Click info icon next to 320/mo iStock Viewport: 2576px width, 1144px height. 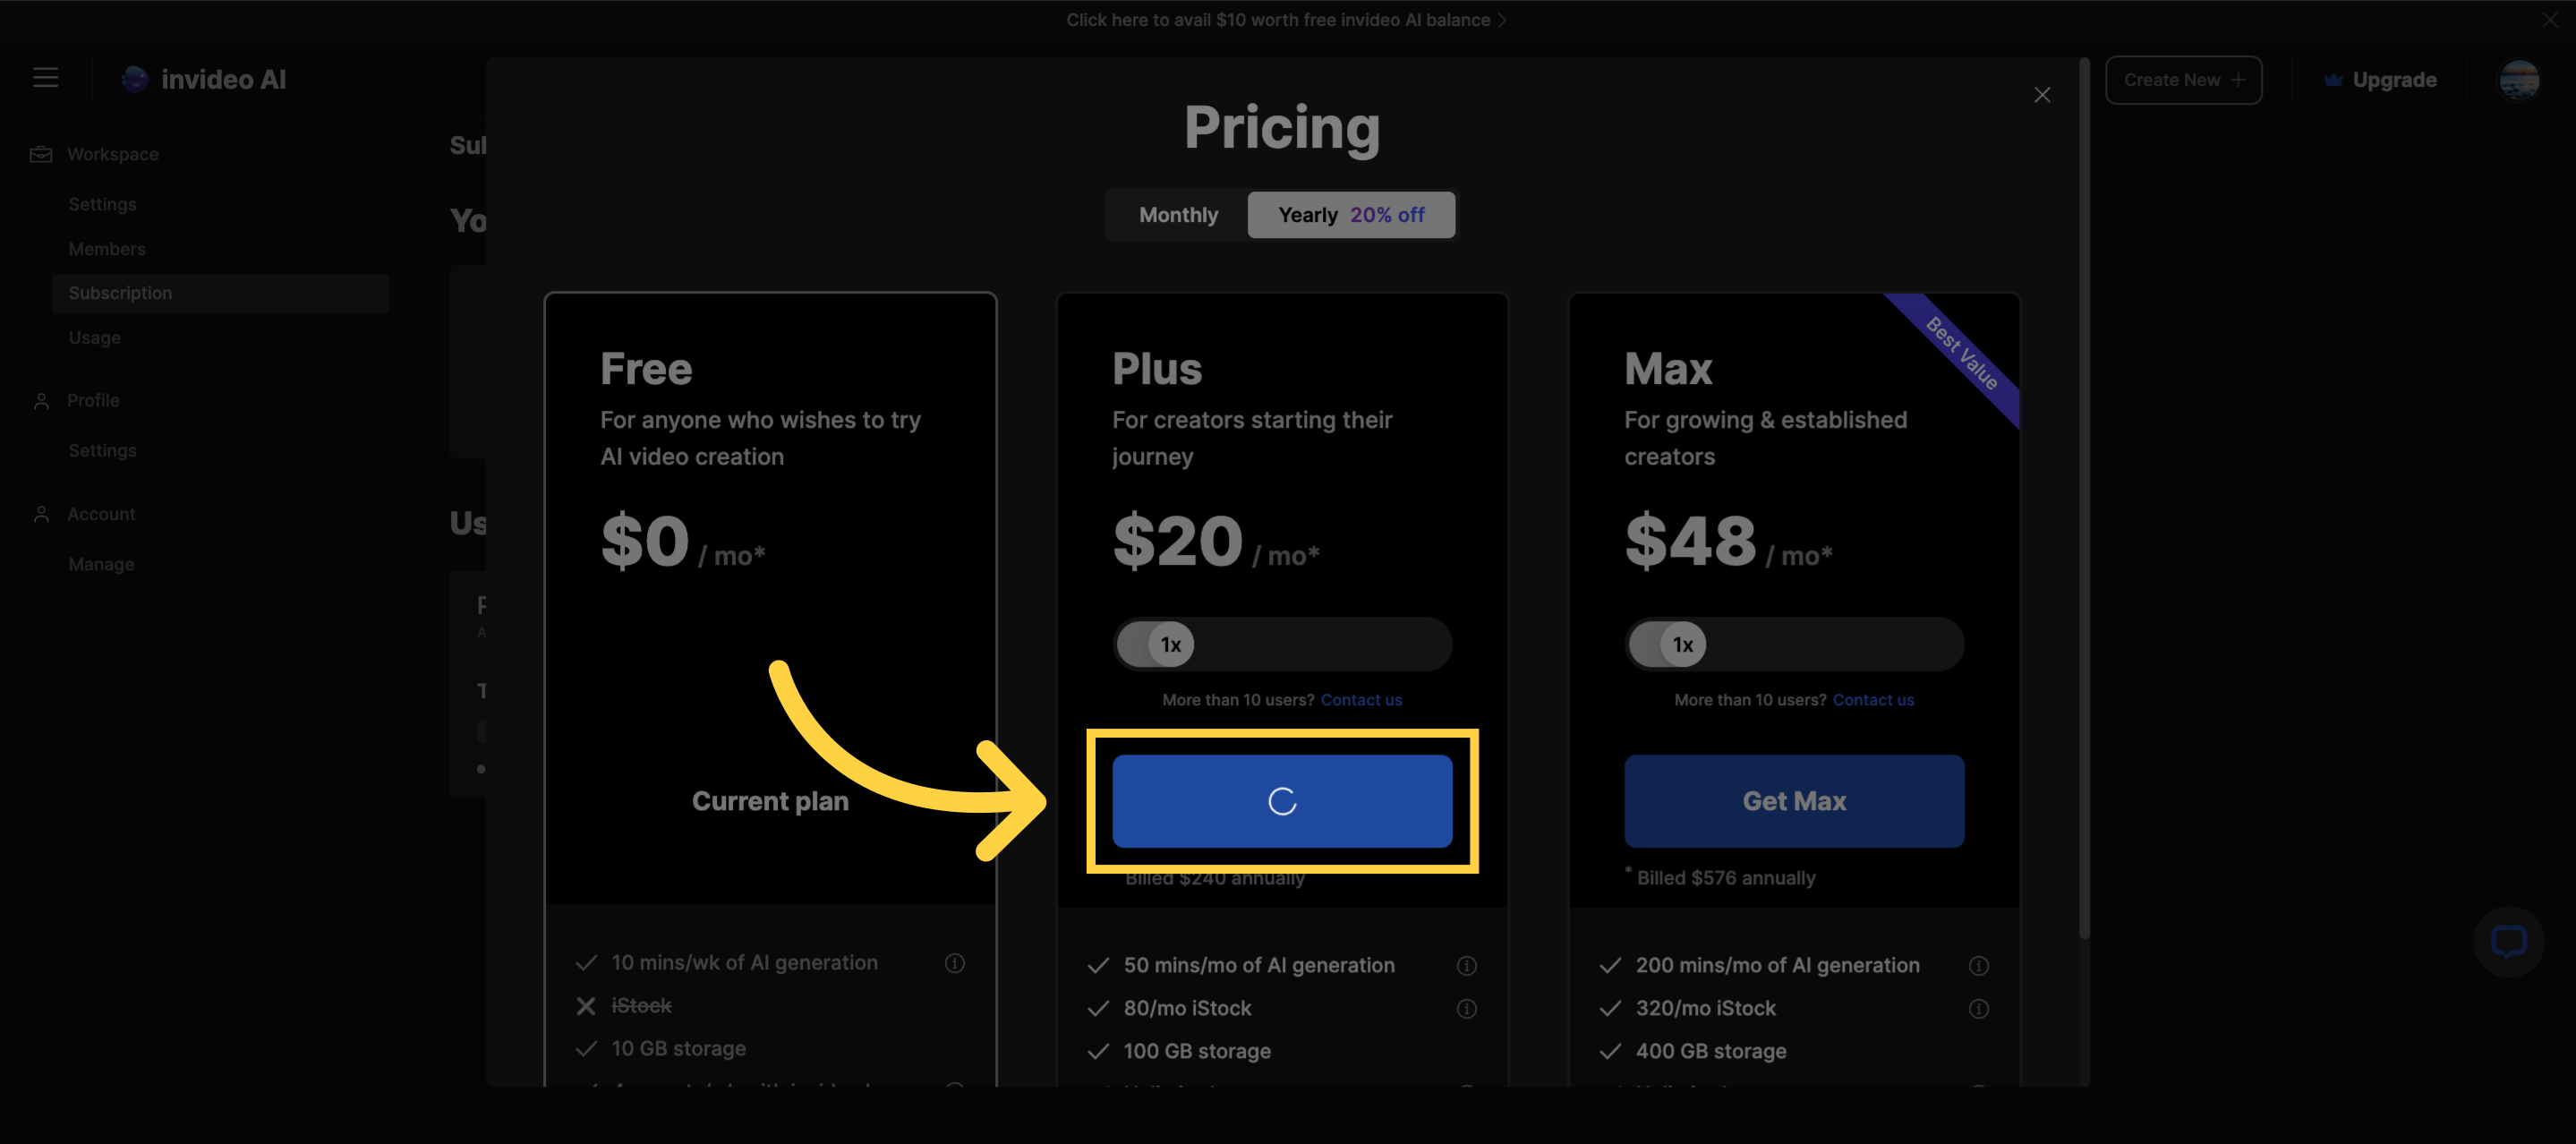1978,1008
